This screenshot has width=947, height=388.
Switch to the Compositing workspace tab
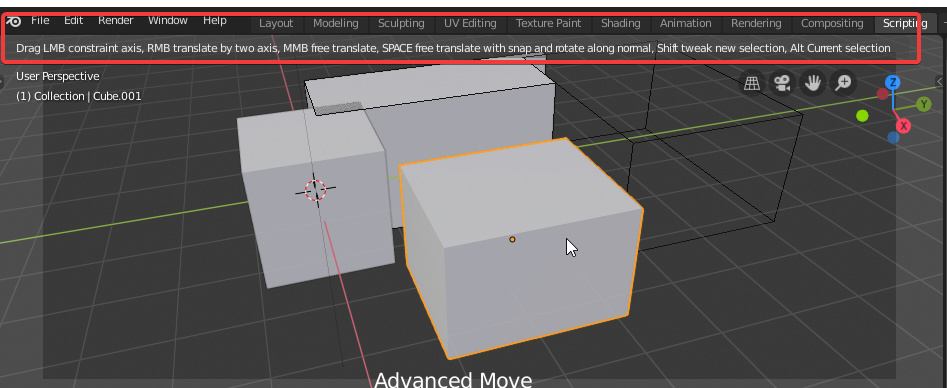(x=832, y=24)
